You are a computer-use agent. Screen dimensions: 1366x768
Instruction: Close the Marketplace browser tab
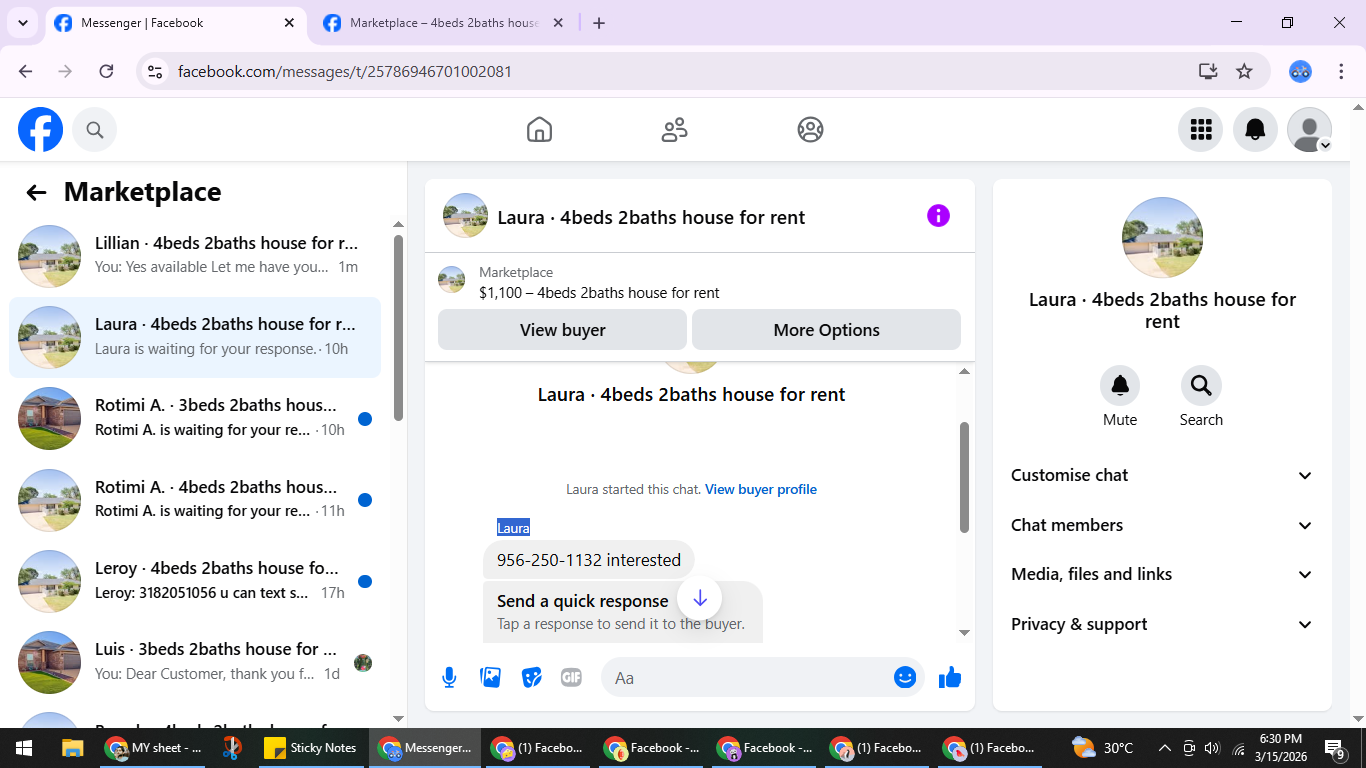click(x=558, y=23)
